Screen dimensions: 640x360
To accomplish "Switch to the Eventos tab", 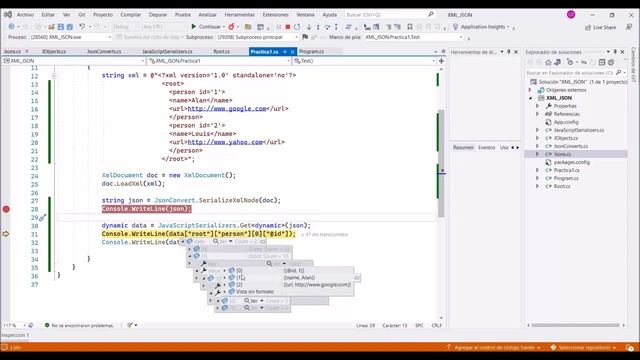I will (x=487, y=147).
